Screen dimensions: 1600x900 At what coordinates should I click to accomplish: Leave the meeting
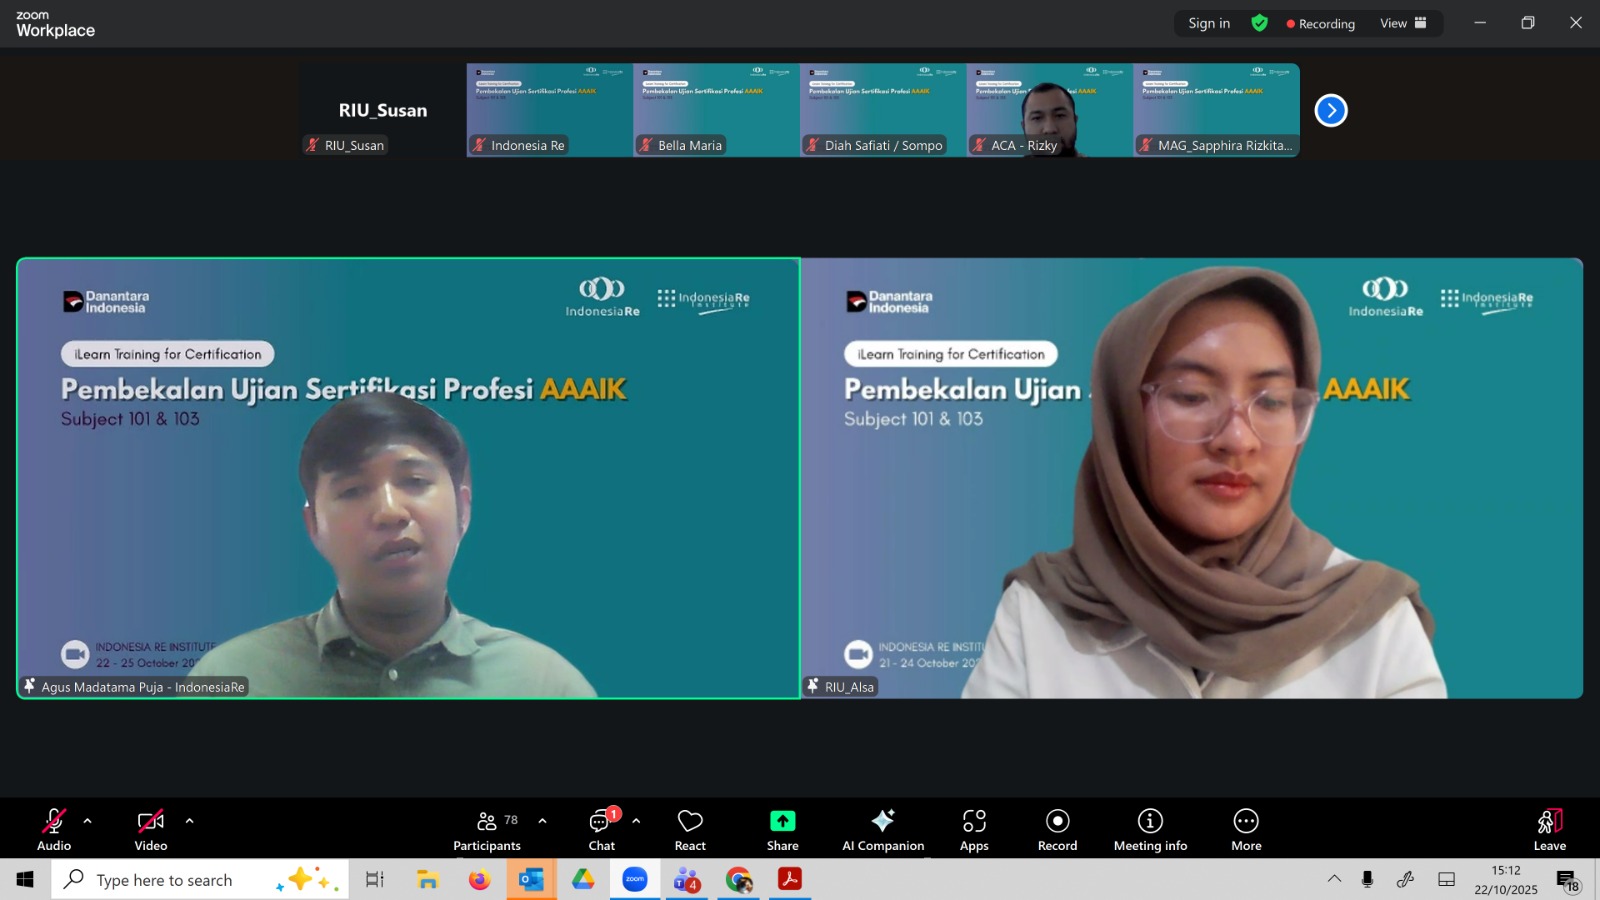coord(1549,829)
